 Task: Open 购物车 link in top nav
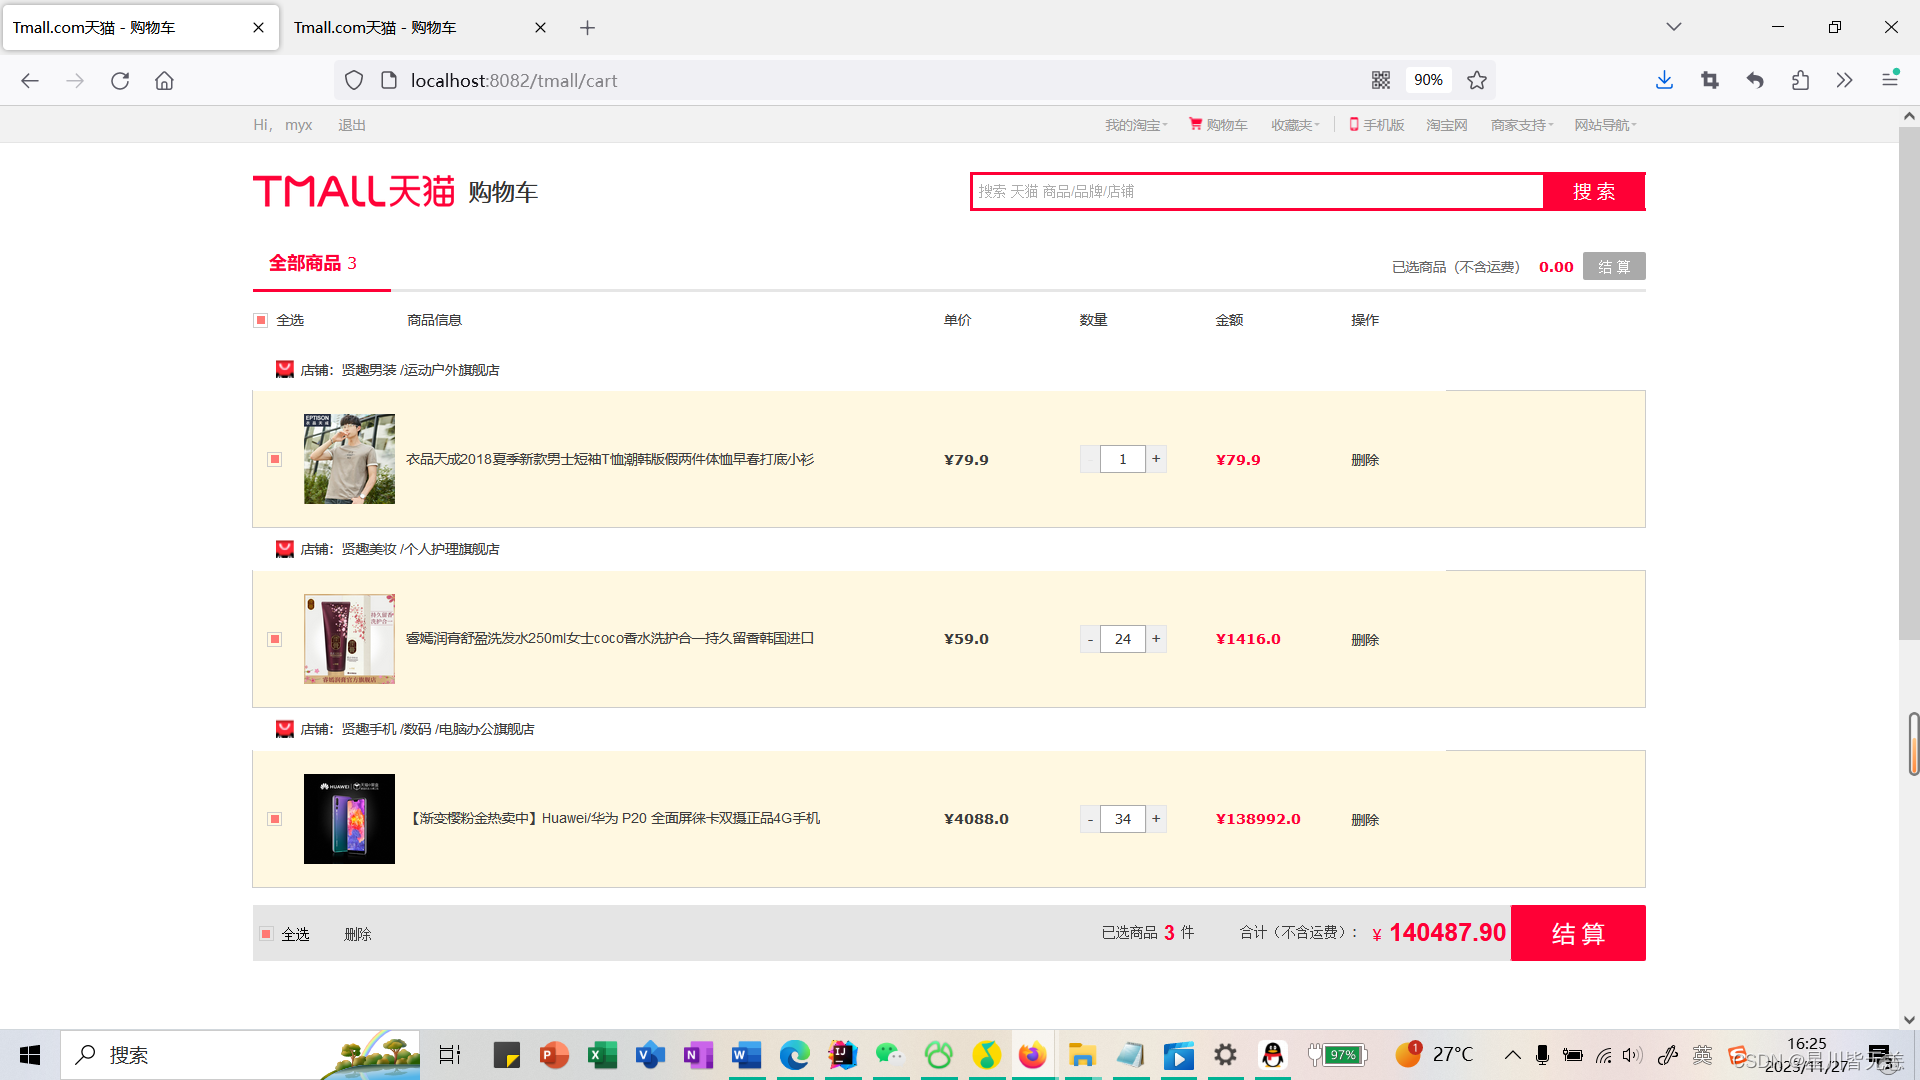[1218, 125]
